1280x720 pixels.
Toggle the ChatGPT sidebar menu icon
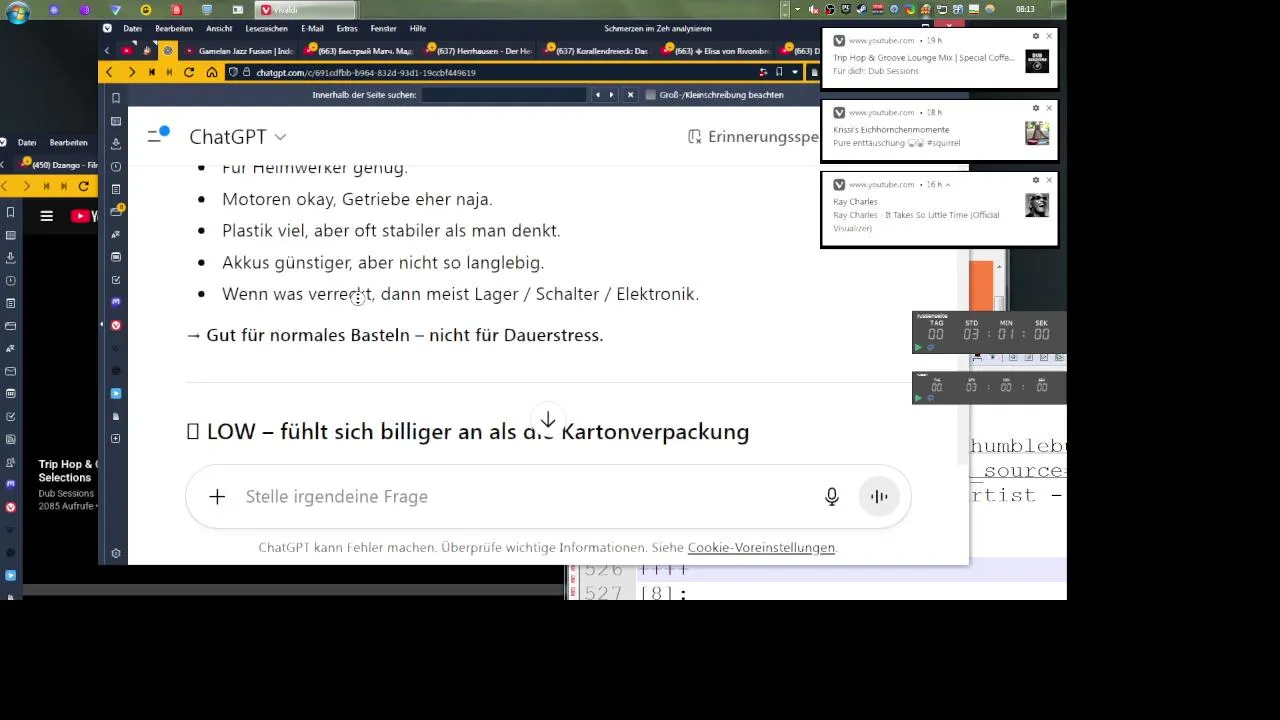(158, 136)
